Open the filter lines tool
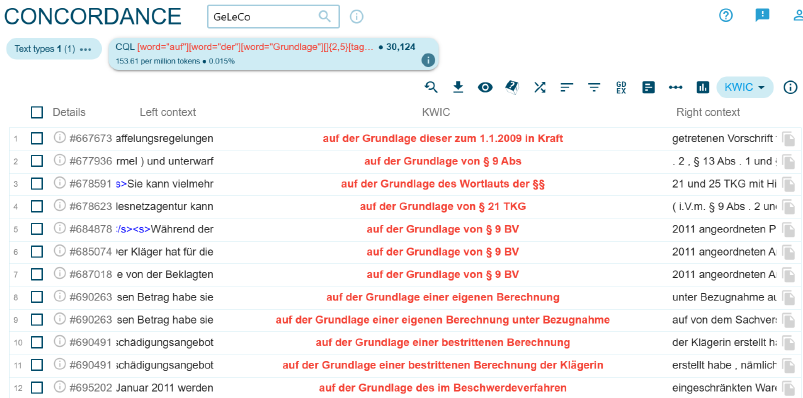Viewport: 803px width, 398px height. tap(594, 88)
